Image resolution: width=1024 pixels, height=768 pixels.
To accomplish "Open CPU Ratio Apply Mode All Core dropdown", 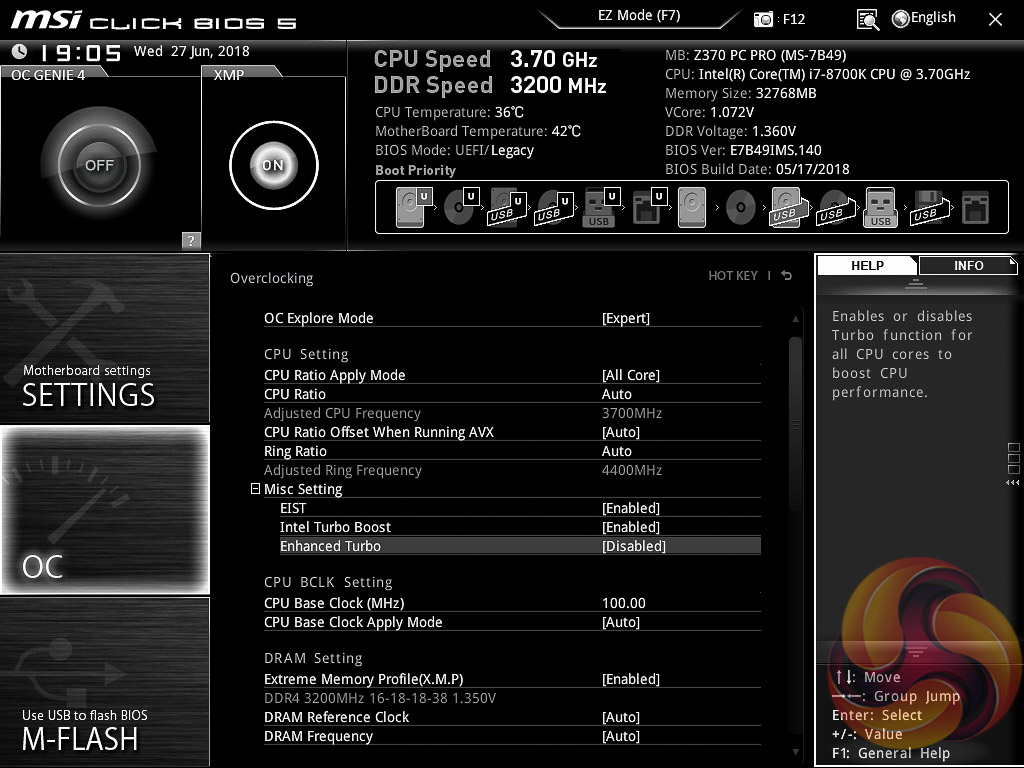I will 630,375.
